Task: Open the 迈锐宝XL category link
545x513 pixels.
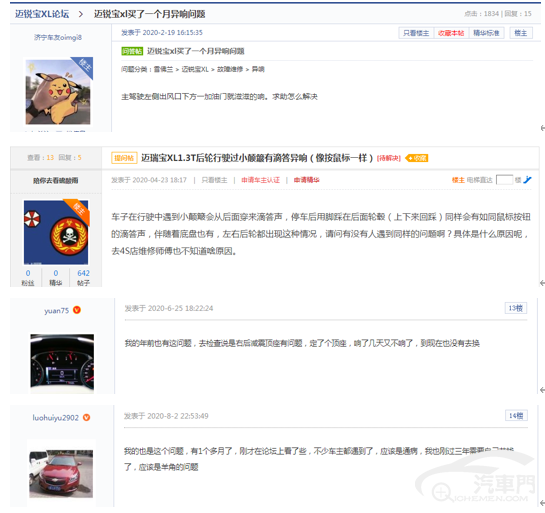Action: tap(195, 69)
